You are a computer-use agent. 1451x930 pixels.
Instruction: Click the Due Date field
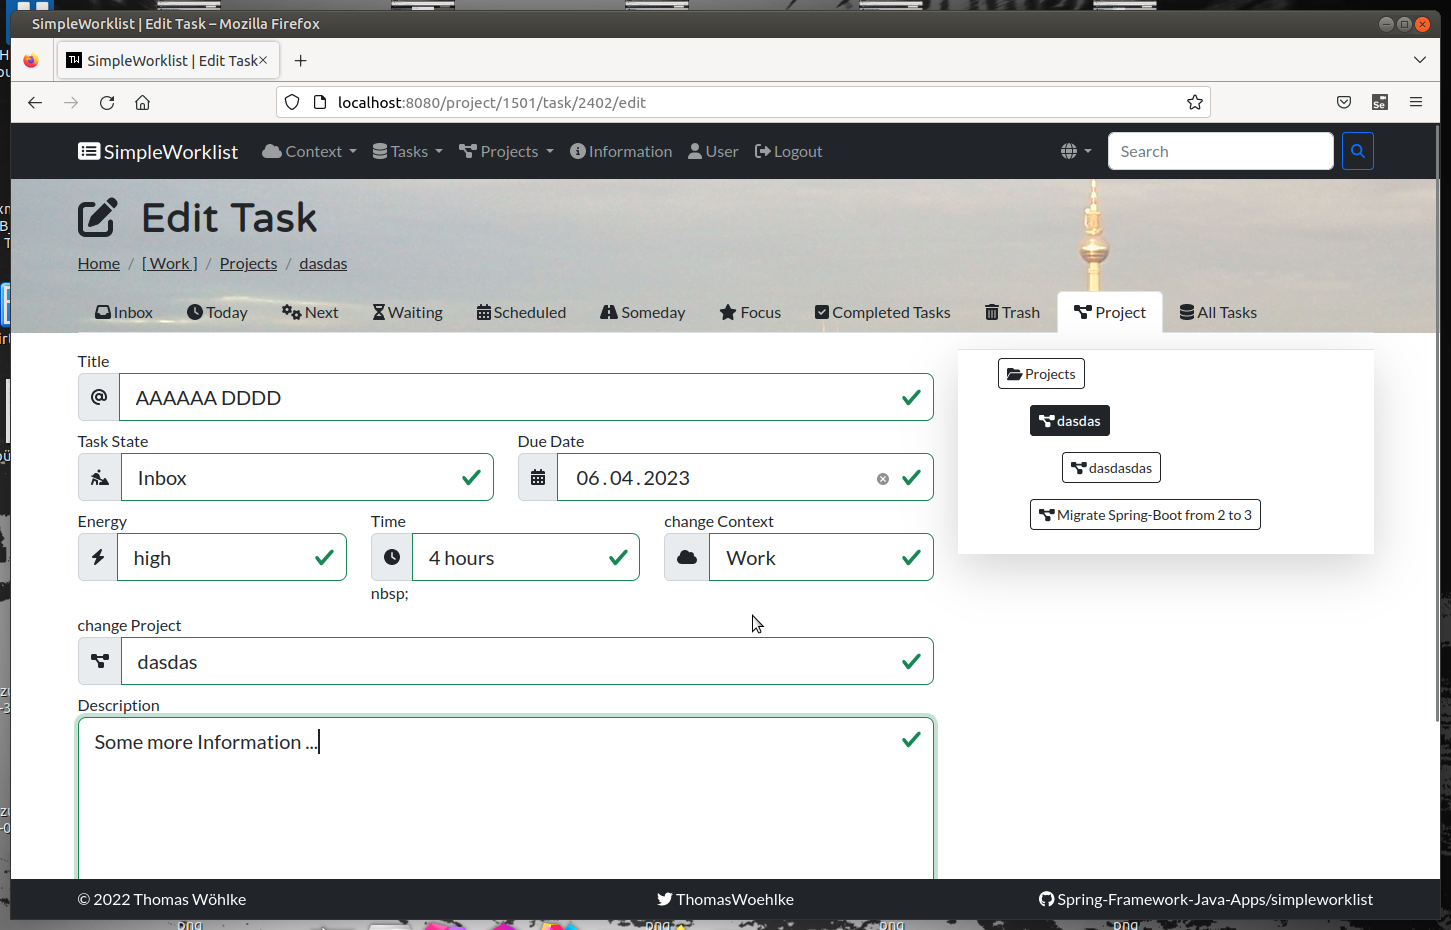(745, 477)
